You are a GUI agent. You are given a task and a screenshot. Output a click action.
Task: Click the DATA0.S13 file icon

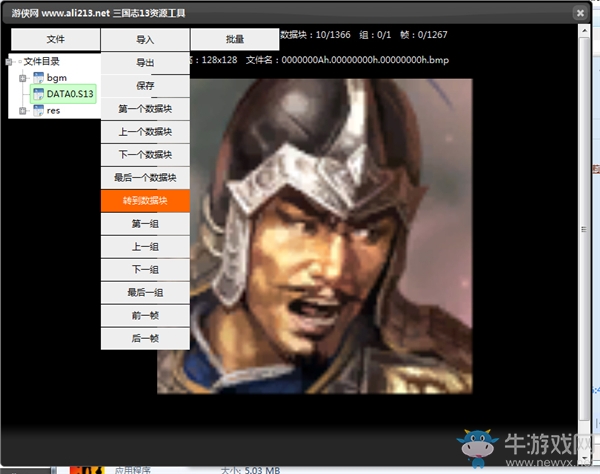38,94
